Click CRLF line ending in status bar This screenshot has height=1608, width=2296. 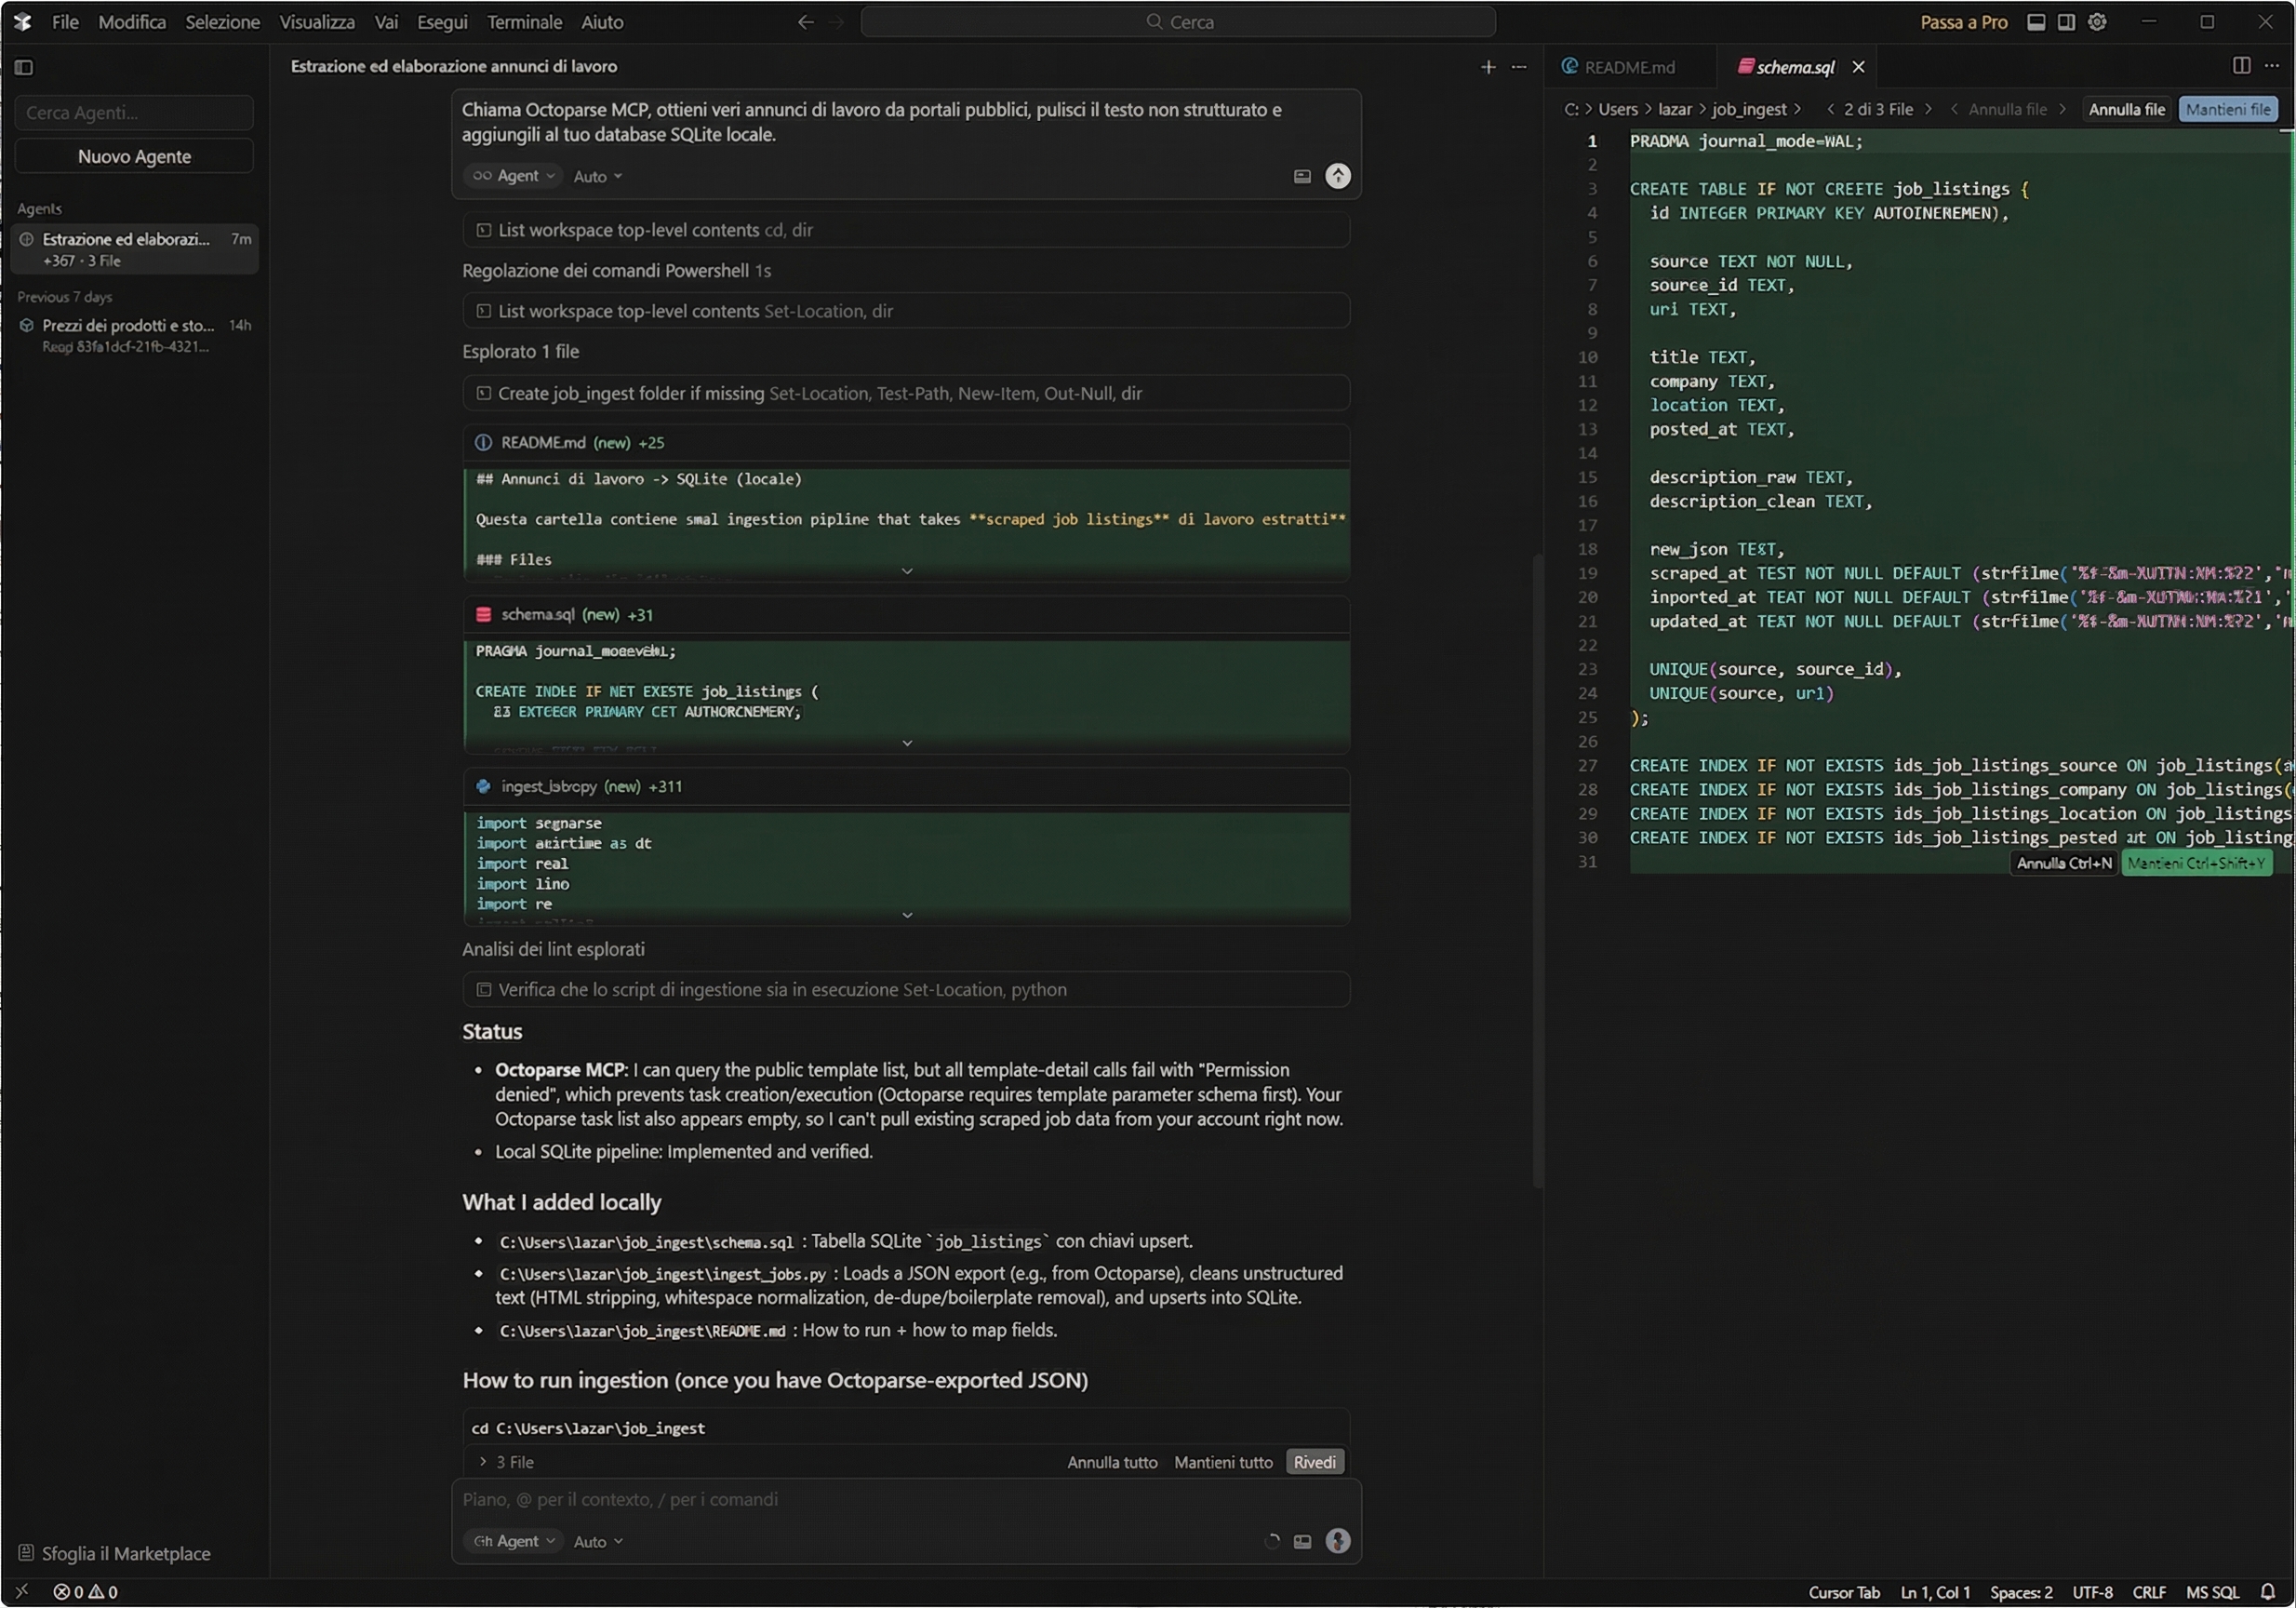click(2149, 1591)
